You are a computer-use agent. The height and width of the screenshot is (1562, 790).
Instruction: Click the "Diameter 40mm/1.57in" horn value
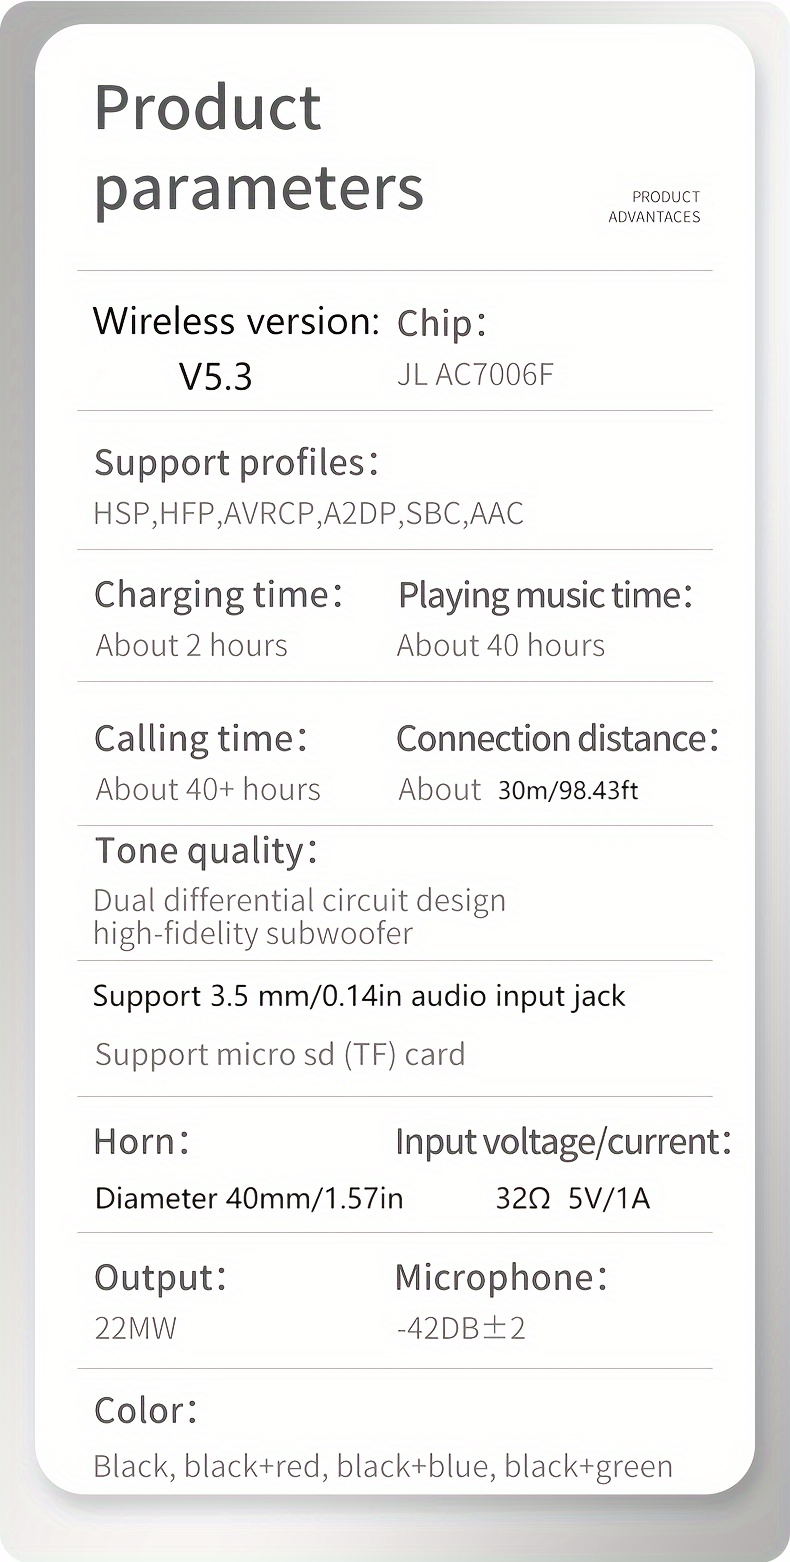249,1198
